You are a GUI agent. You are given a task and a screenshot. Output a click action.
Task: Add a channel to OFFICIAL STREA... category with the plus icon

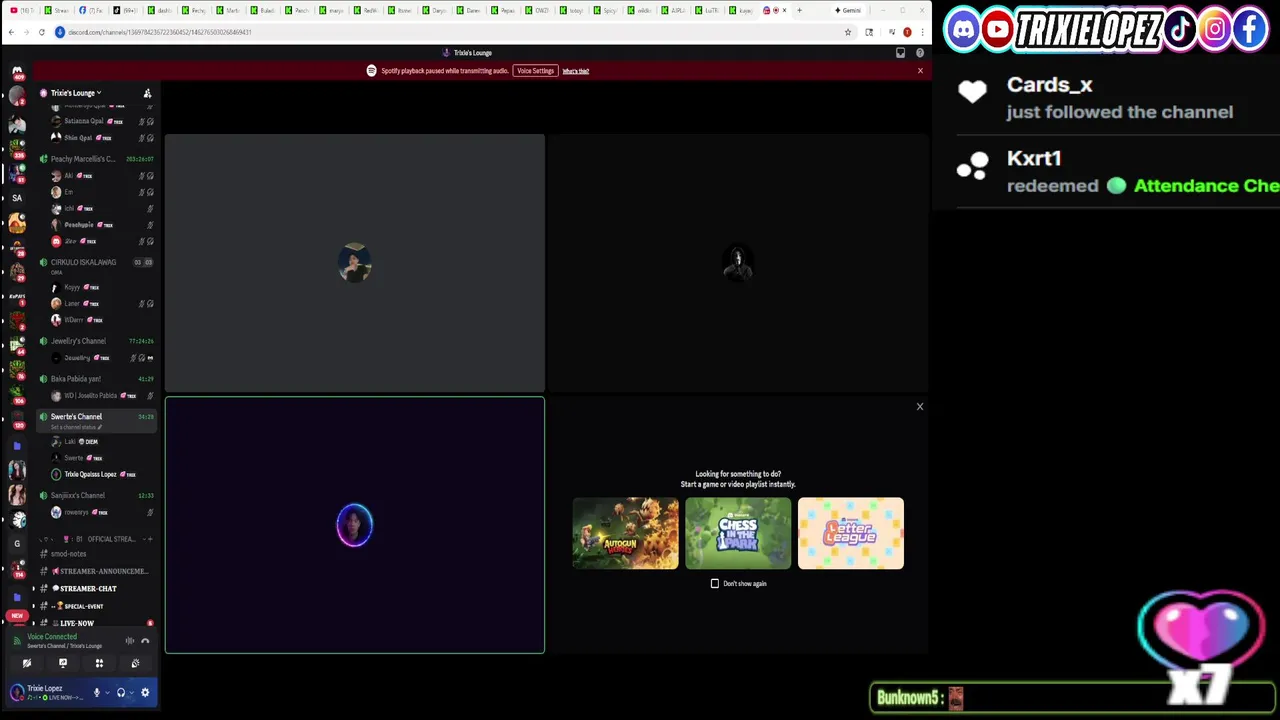149,539
